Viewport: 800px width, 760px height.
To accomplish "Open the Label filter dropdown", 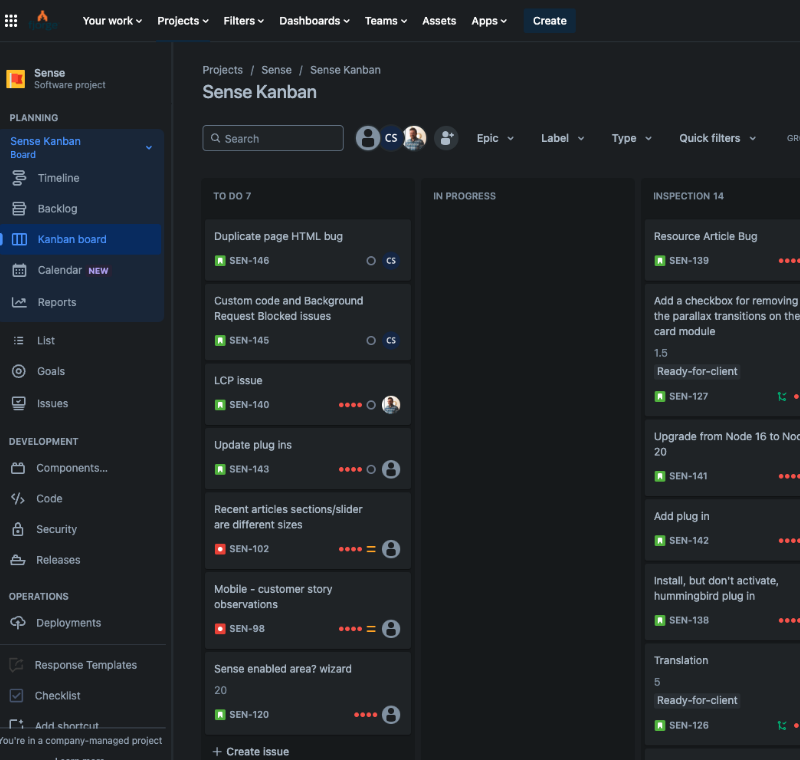I will pos(562,138).
